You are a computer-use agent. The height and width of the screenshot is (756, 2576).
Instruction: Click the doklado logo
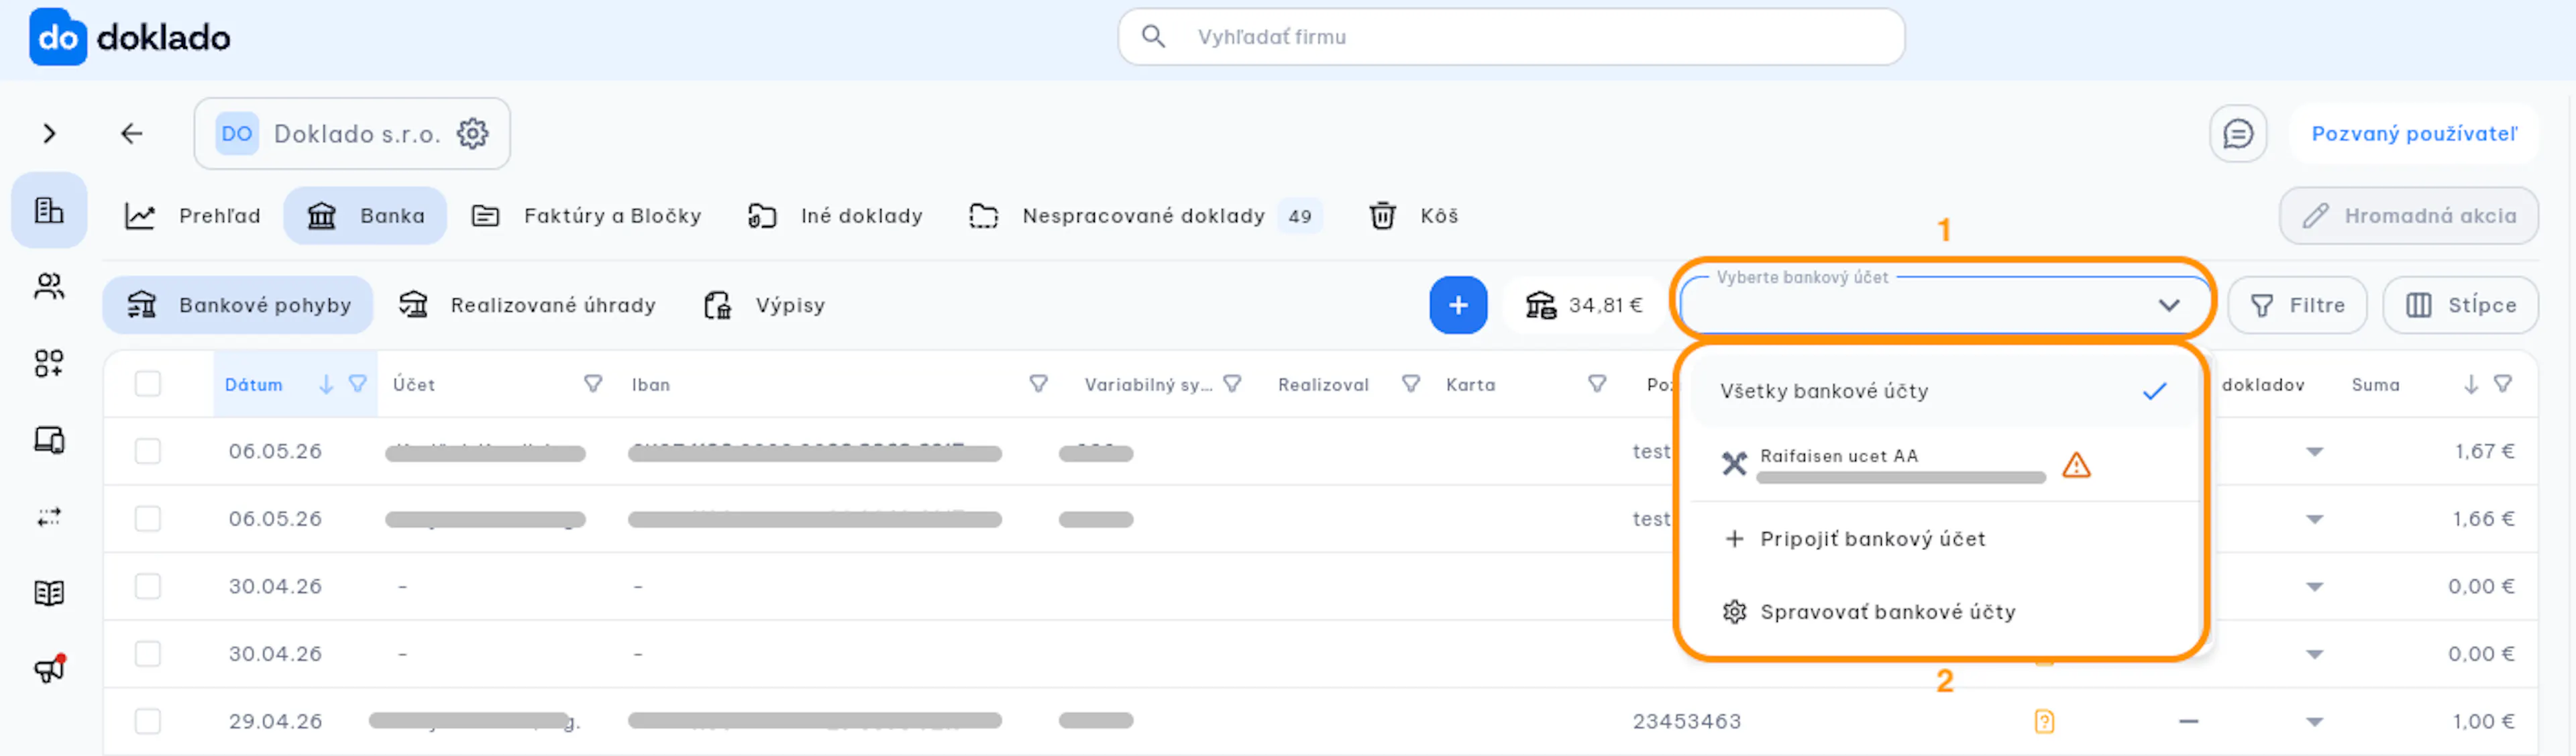130,37
